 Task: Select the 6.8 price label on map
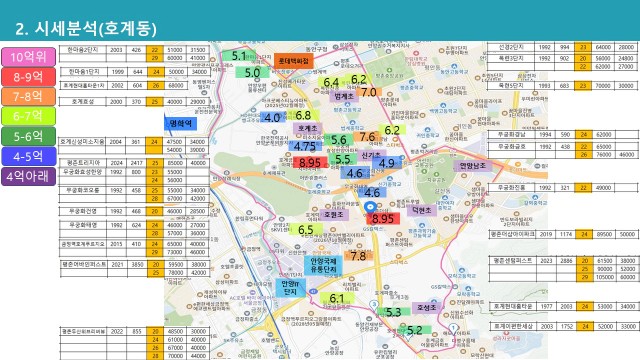pos(303,116)
